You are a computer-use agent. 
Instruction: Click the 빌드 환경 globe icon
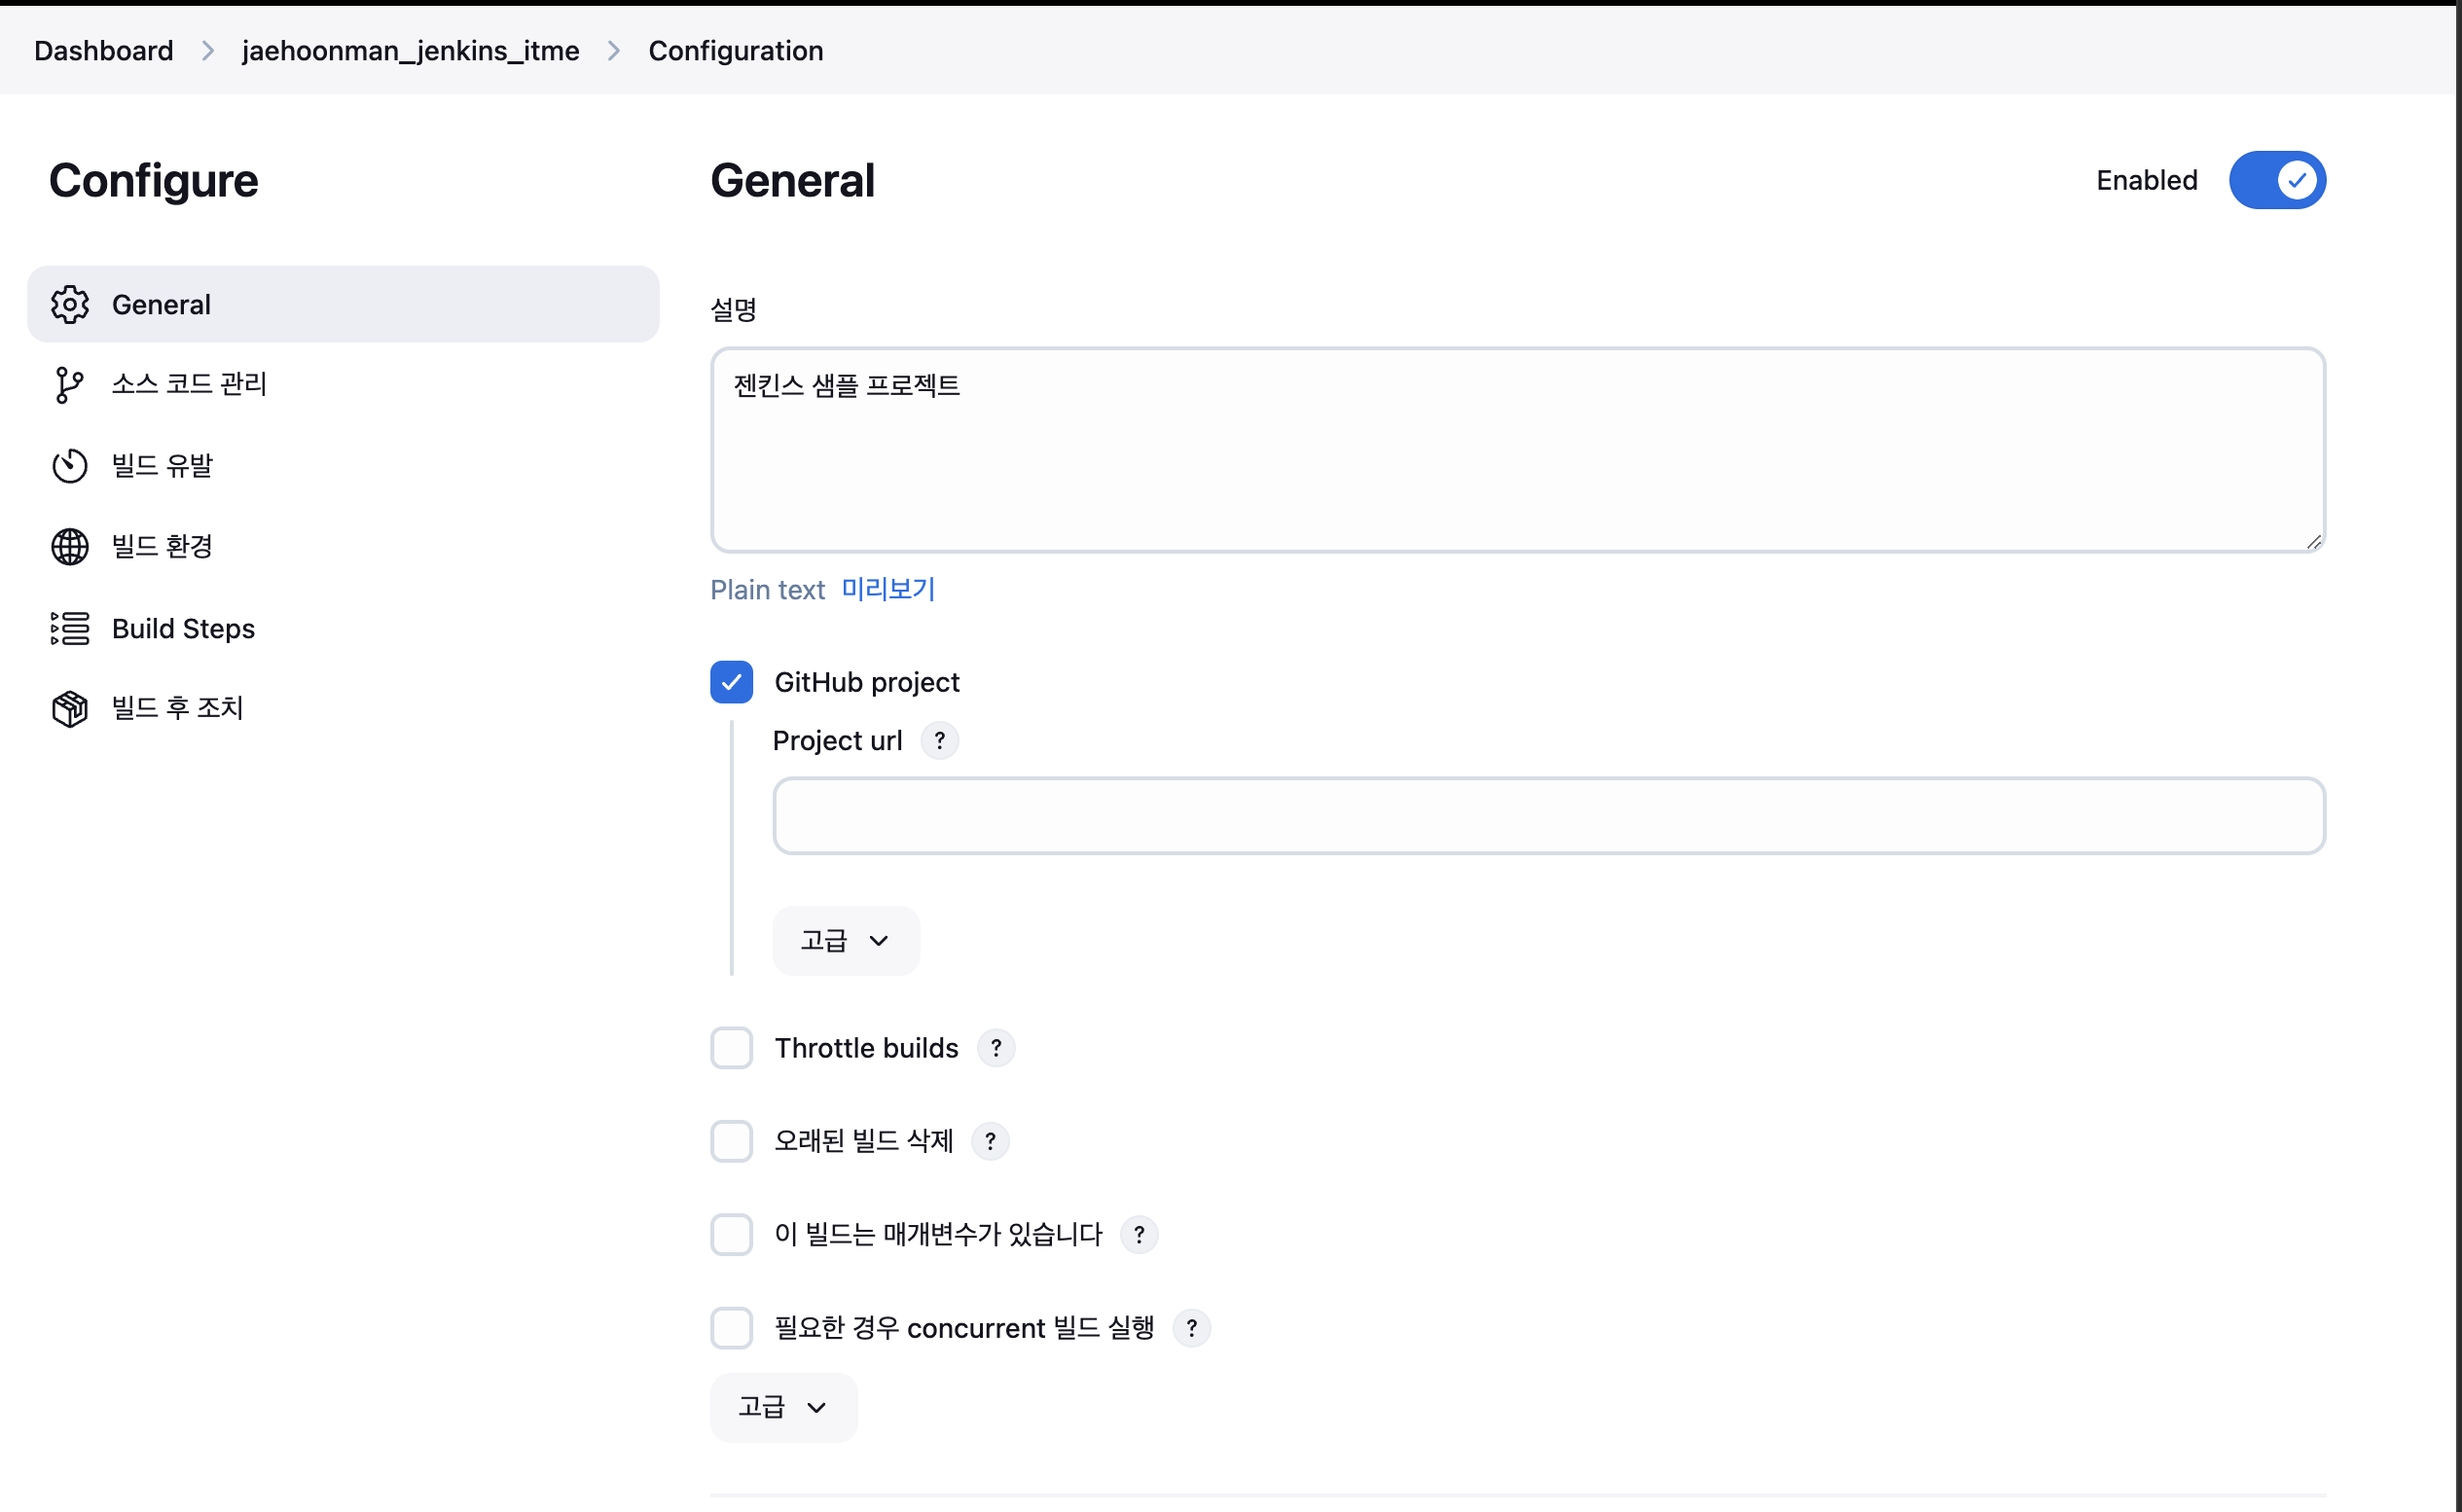point(70,547)
